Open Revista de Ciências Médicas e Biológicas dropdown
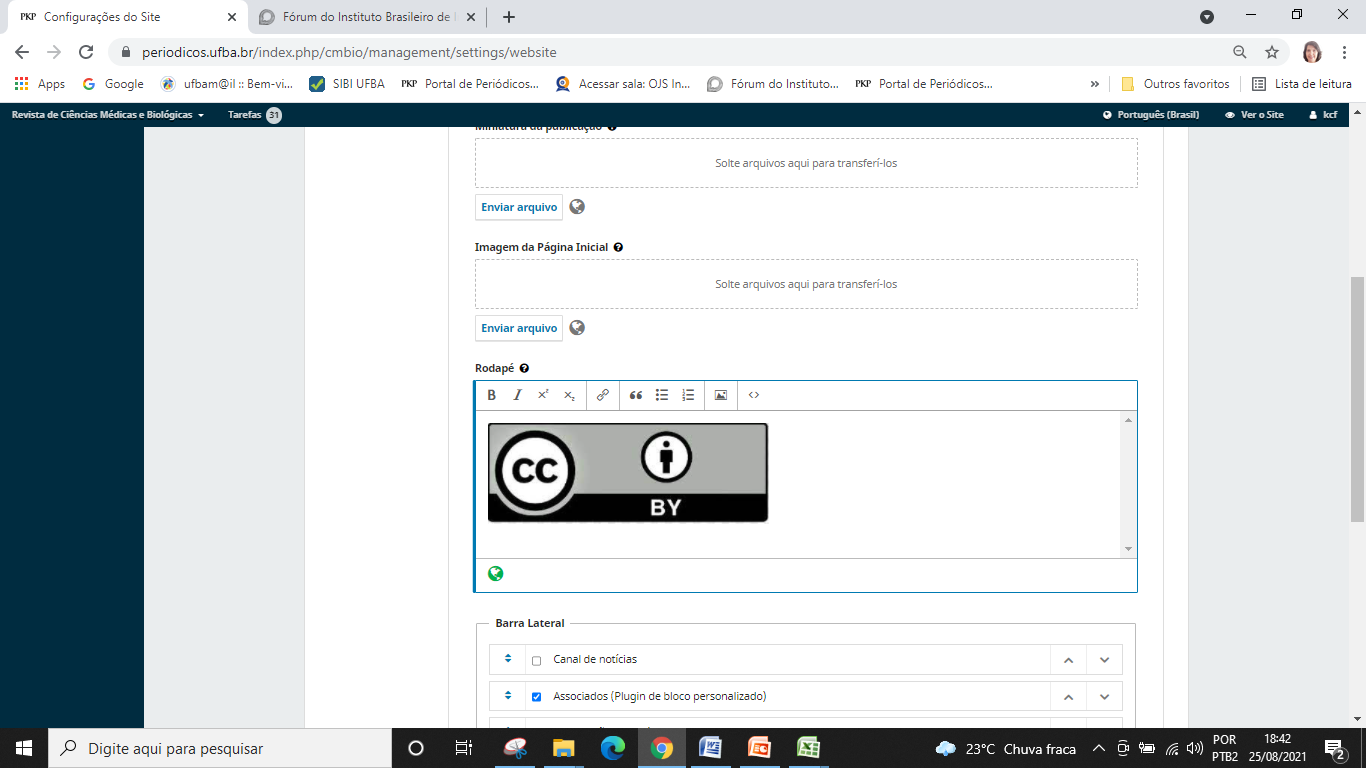Image resolution: width=1366 pixels, height=768 pixels. tap(108, 115)
